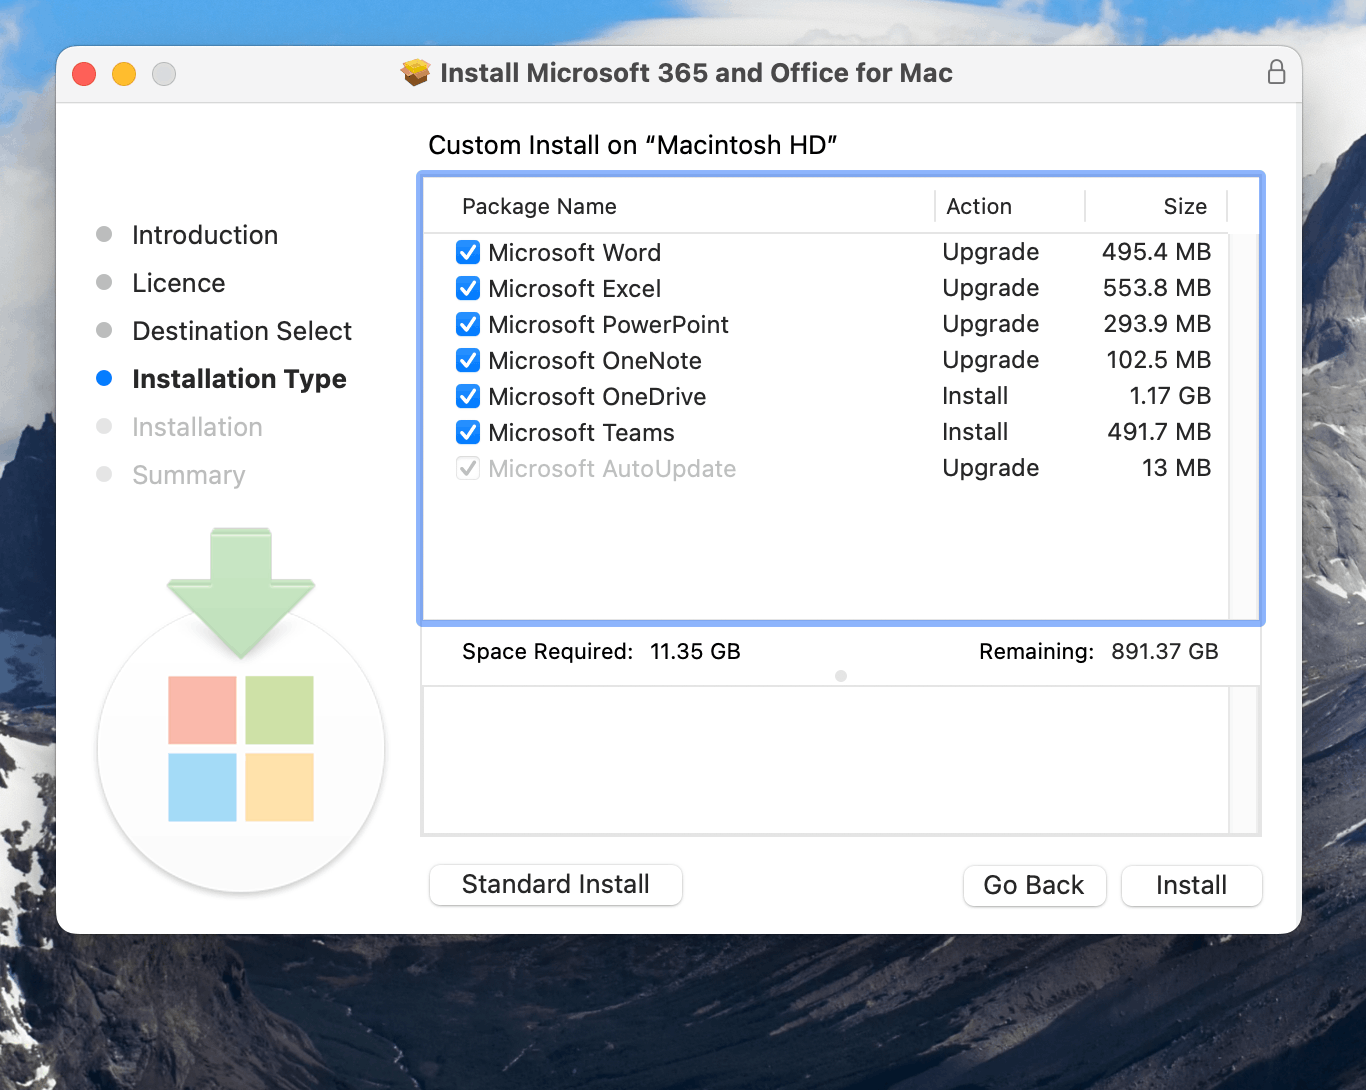Screen dimensions: 1366x1090
Task: Click the Installation Type step
Action: coord(239,379)
